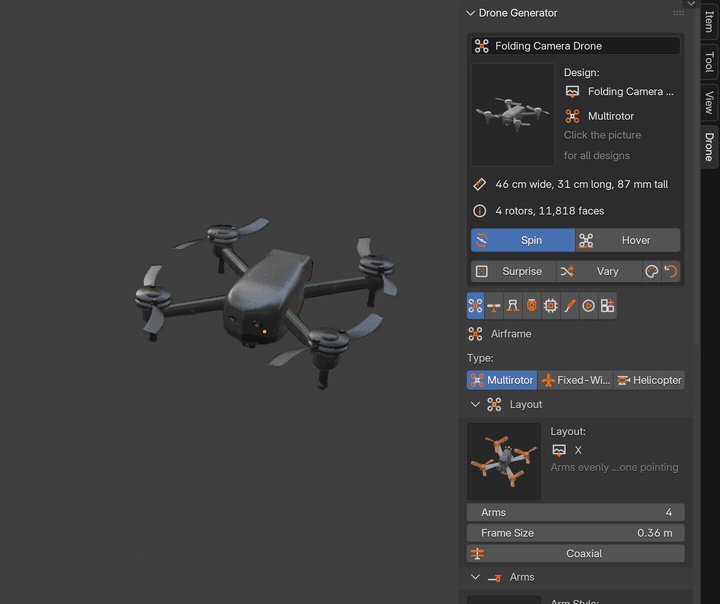Click the dice icon on the Surprise button
The height and width of the screenshot is (604, 720).
(x=482, y=271)
